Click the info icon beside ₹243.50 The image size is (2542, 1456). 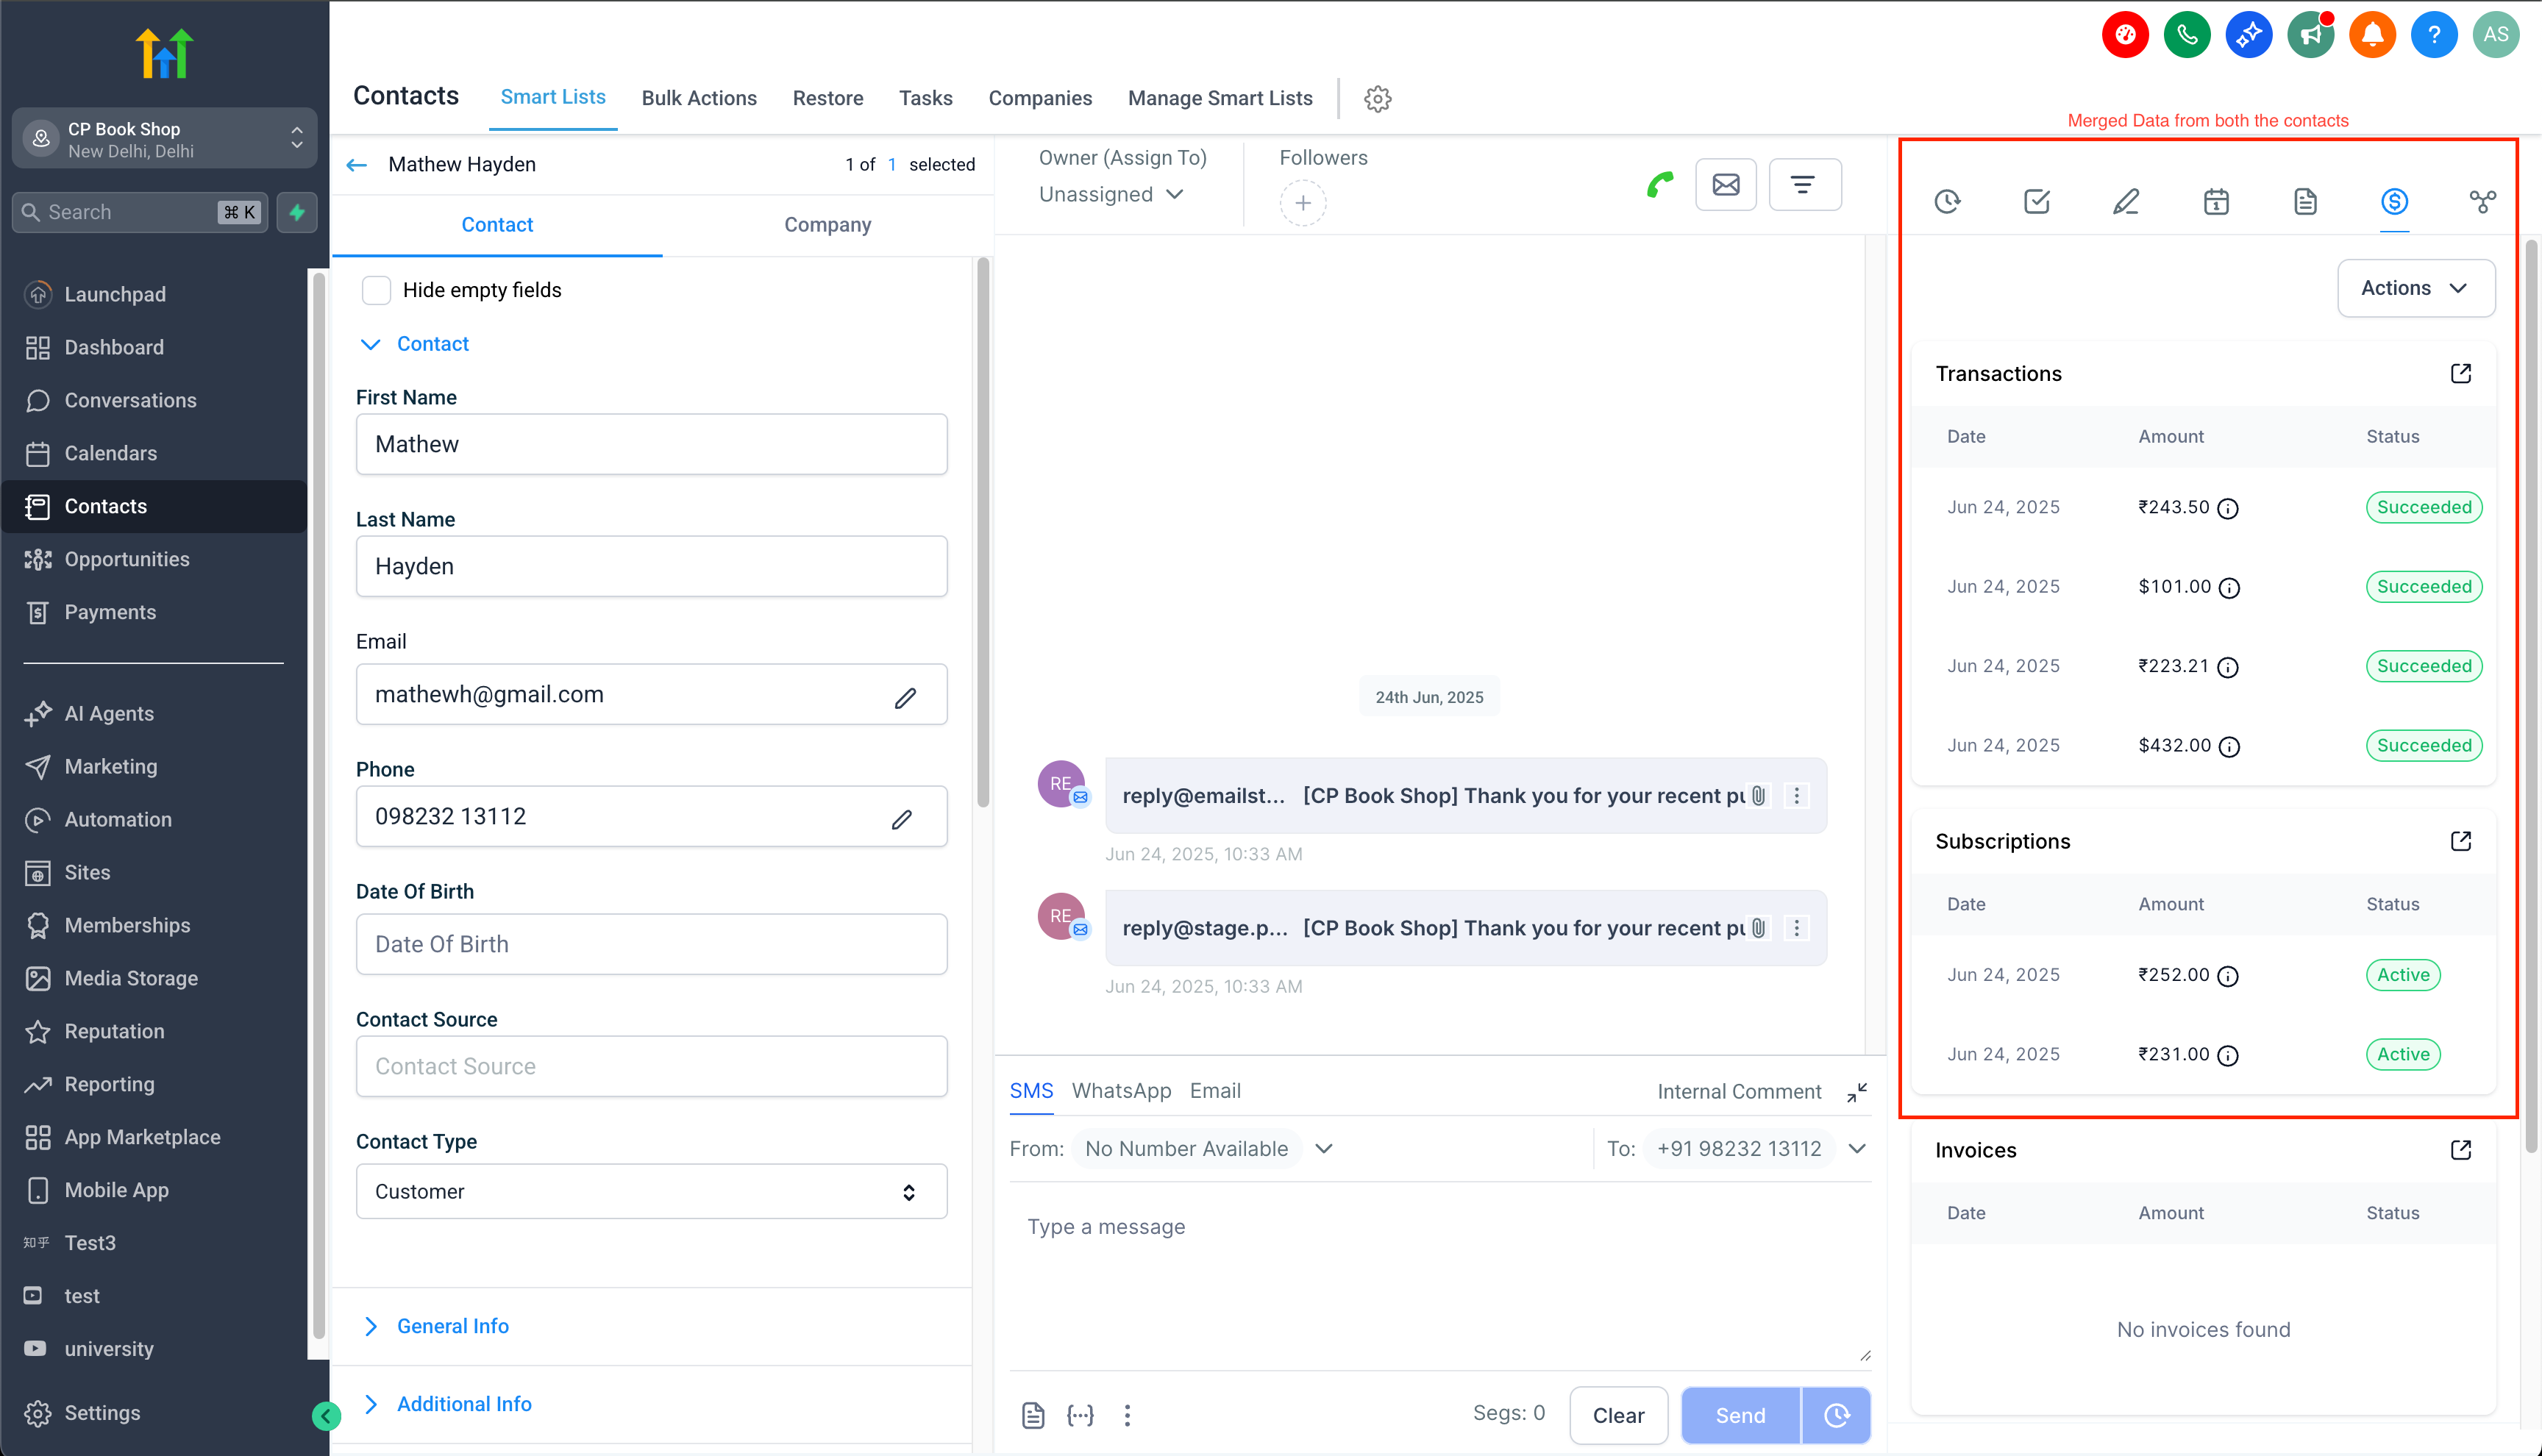tap(2227, 509)
